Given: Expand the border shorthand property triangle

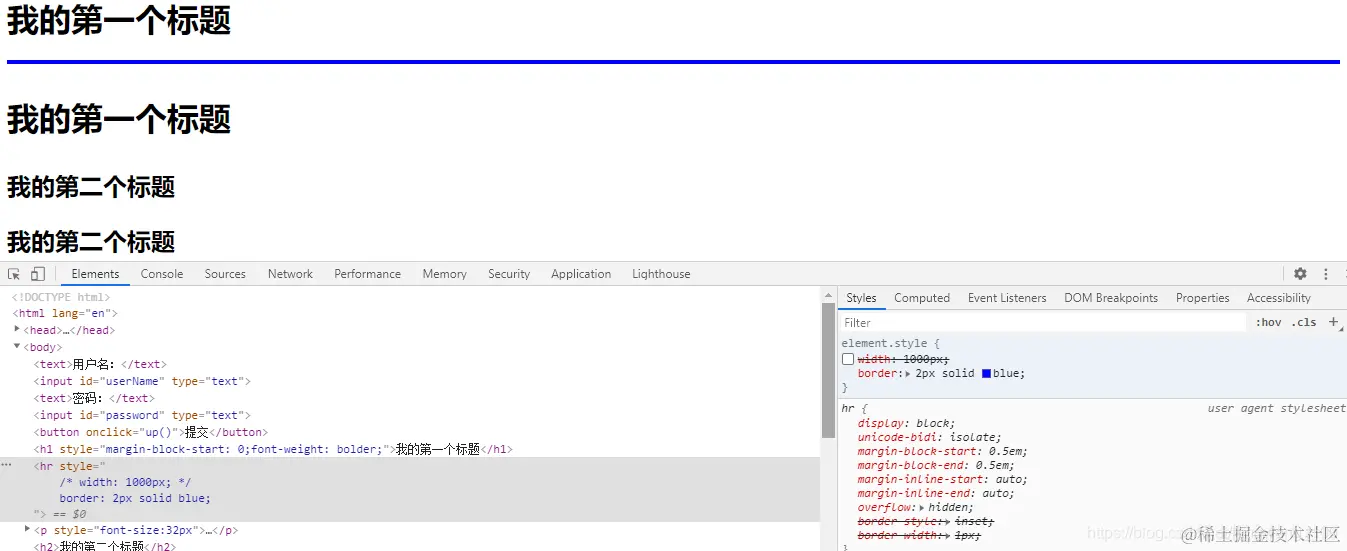Looking at the screenshot, I should click(x=908, y=373).
